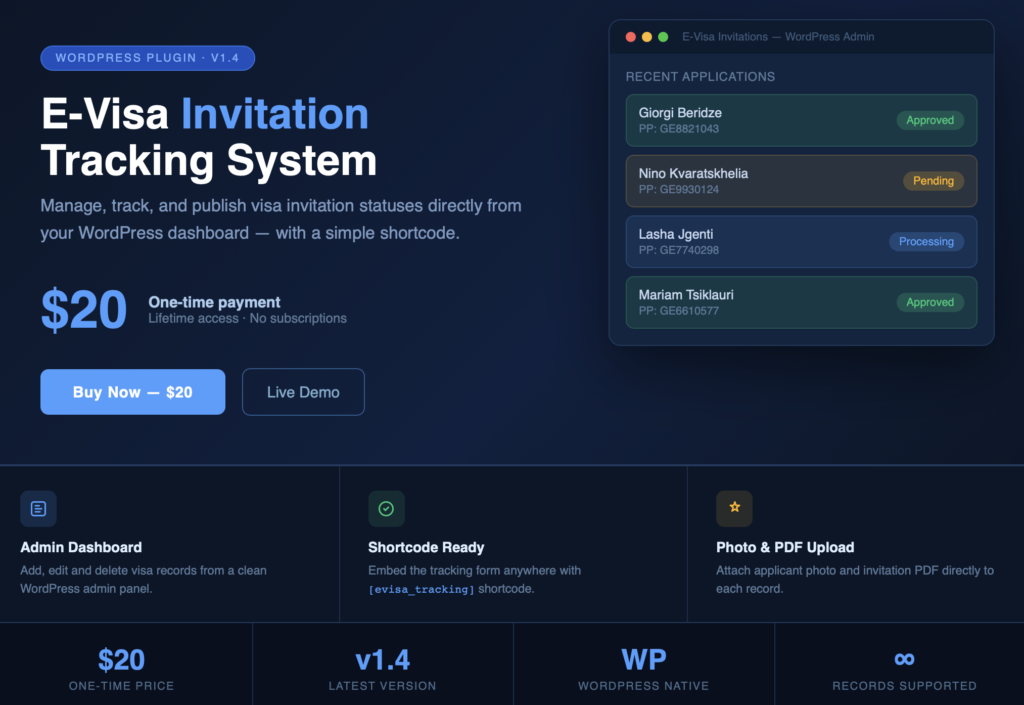Click the v1.4 latest version stat
The width and height of the screenshot is (1024, 705).
tap(382, 660)
